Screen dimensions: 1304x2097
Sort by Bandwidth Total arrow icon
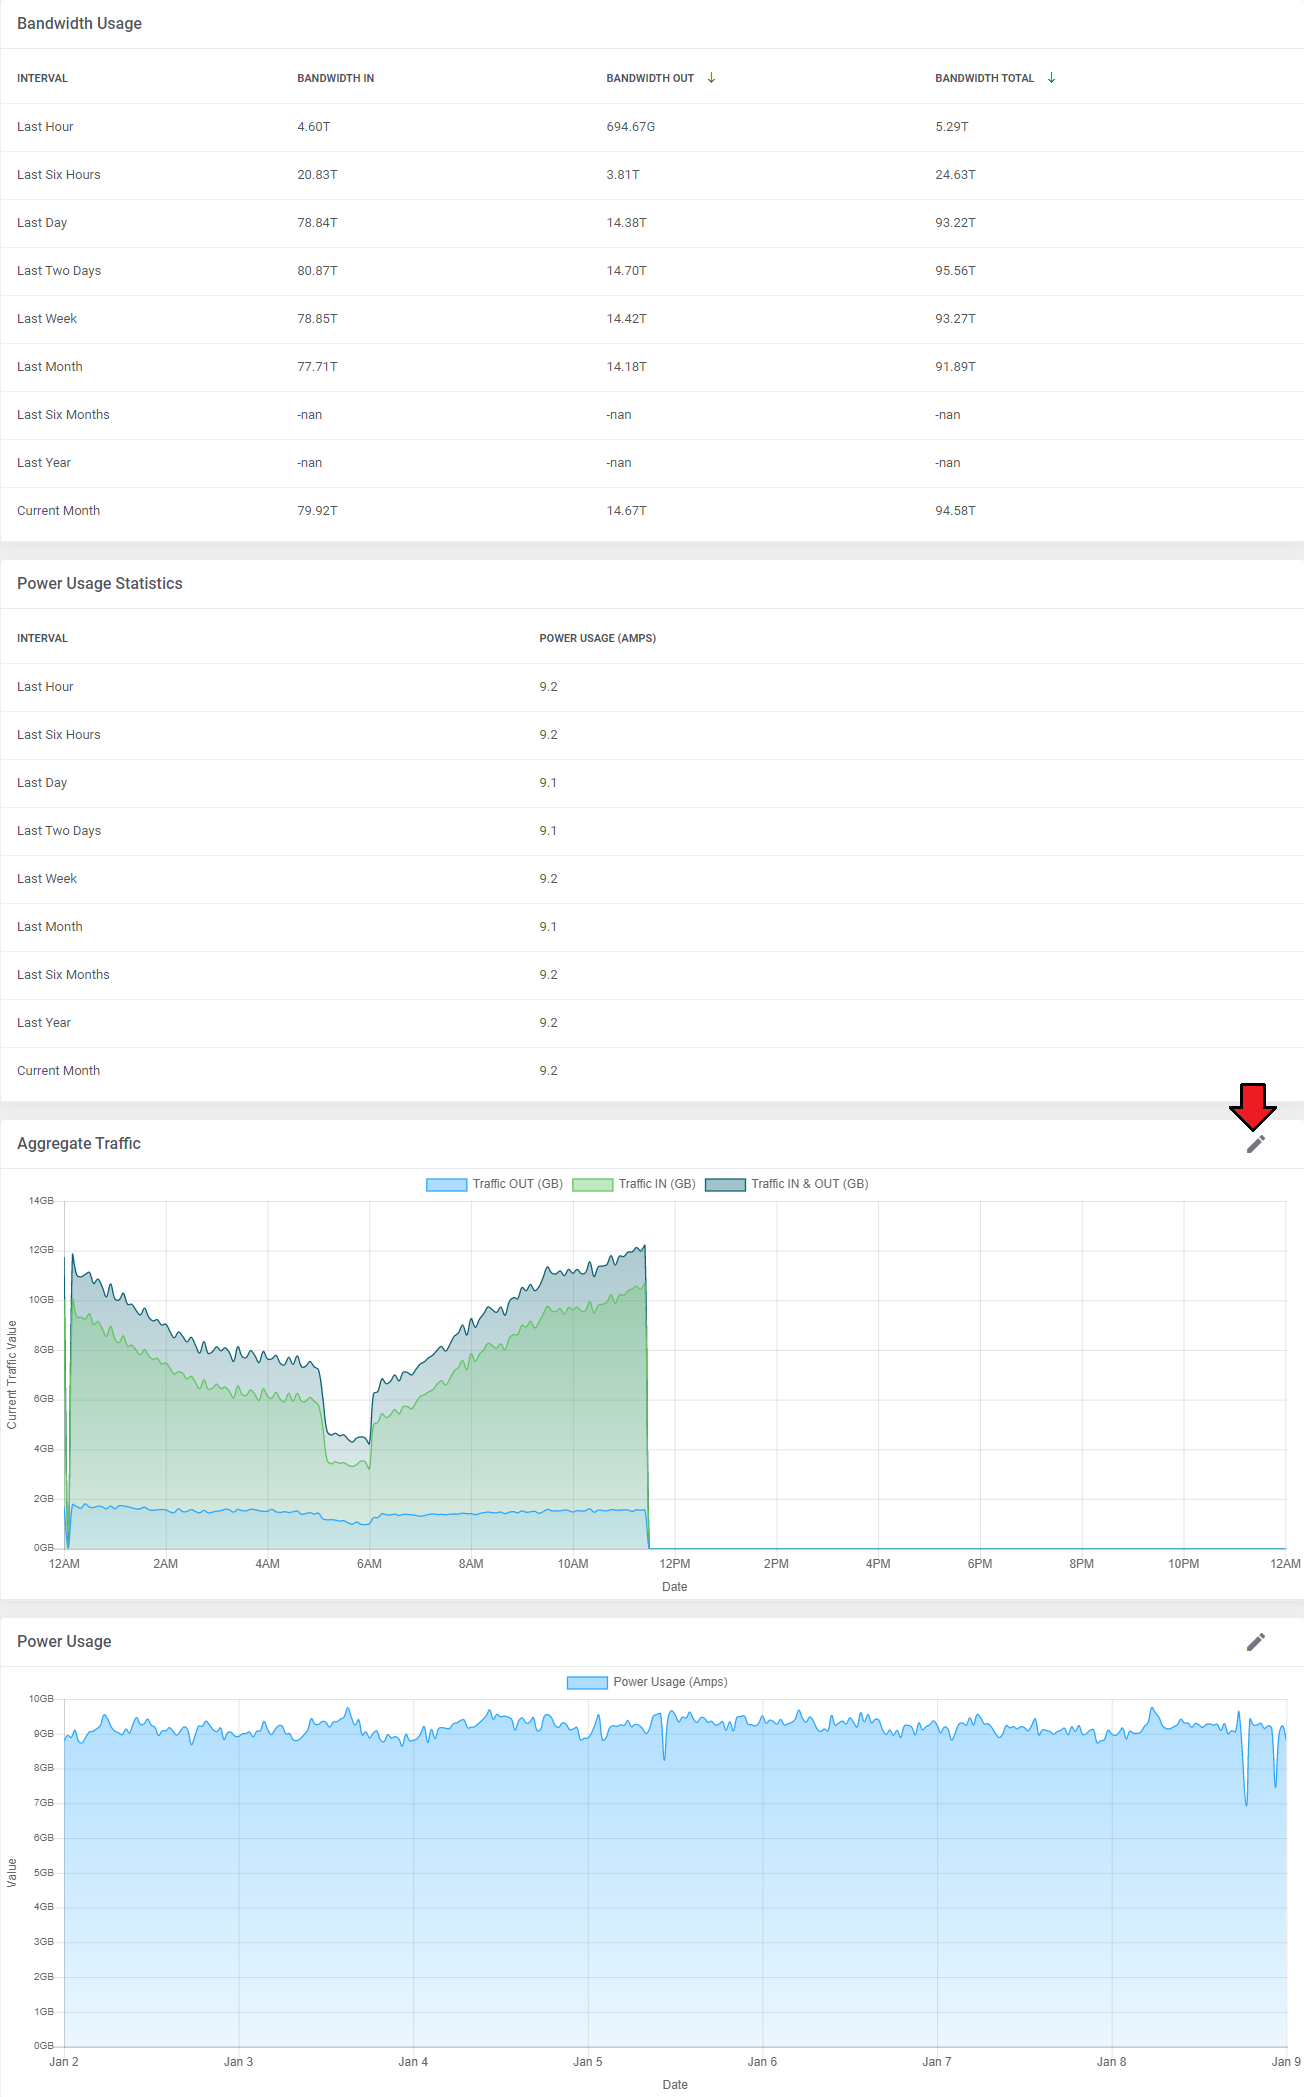coord(1051,78)
